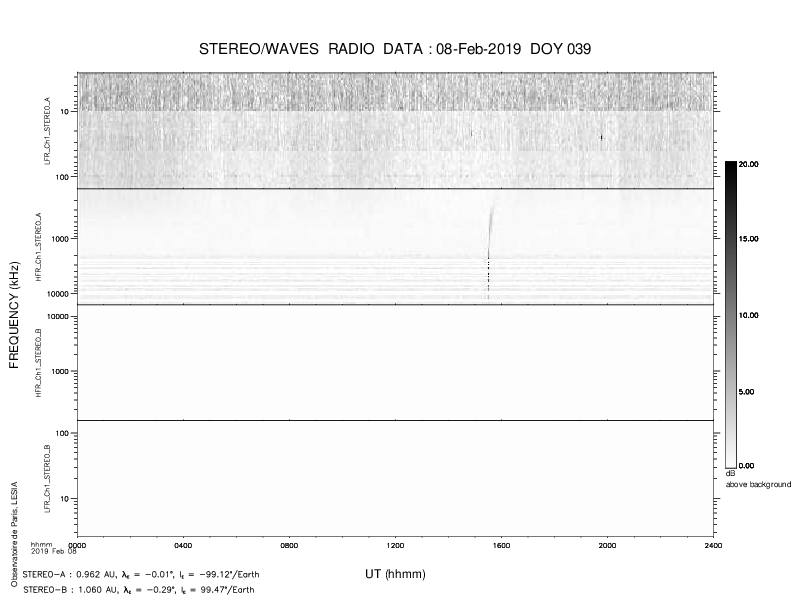Click the '0000' time axis label
Image resolution: width=792 pixels, height=612 pixels.
click(x=77, y=545)
